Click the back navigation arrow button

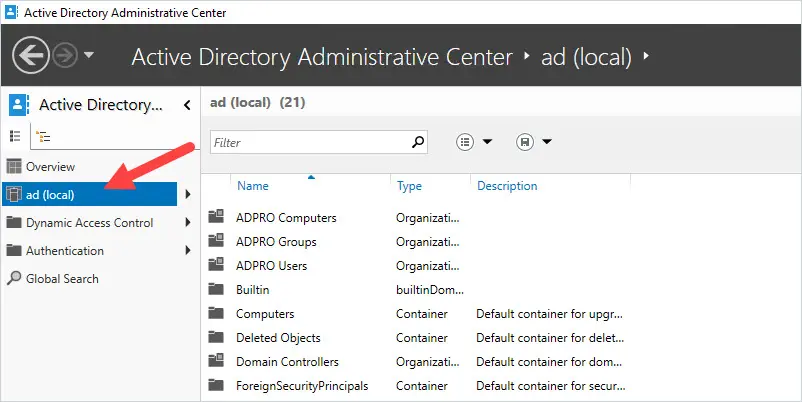click(x=31, y=55)
